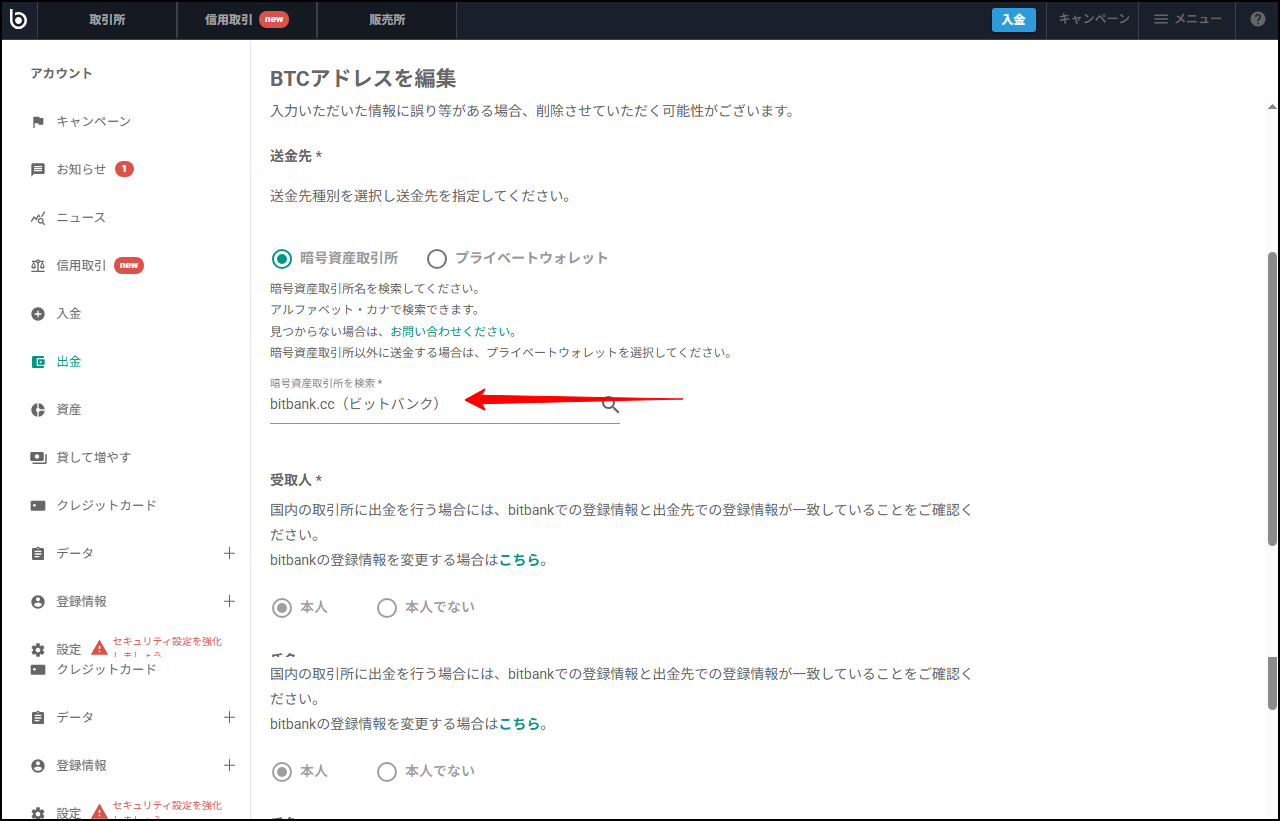This screenshot has height=821, width=1280.
Task: Click the line starting 暗号資産取引所以外に送金する場合は
Action: point(501,353)
